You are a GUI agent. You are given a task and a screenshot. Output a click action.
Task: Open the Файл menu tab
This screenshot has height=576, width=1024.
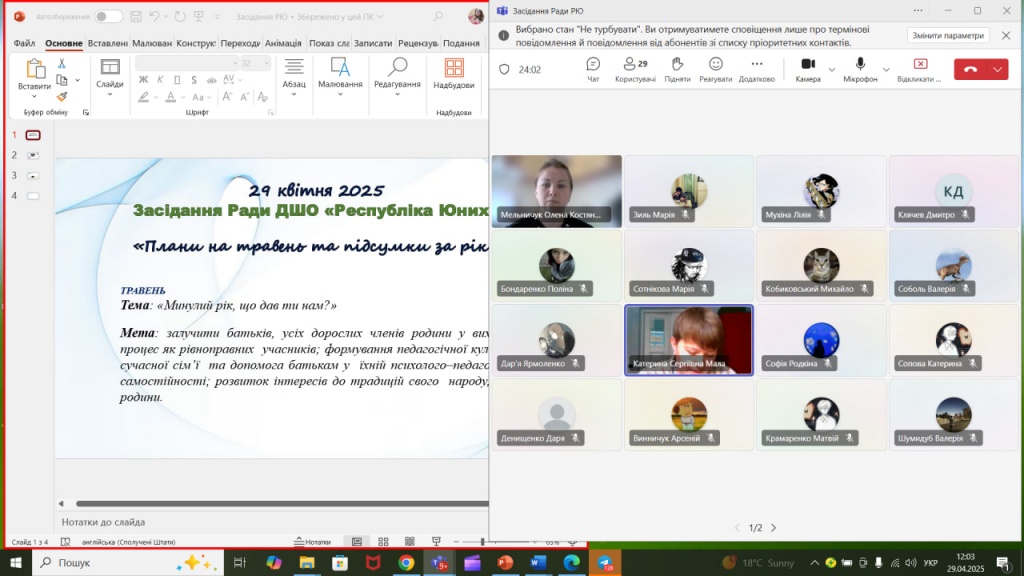point(25,43)
